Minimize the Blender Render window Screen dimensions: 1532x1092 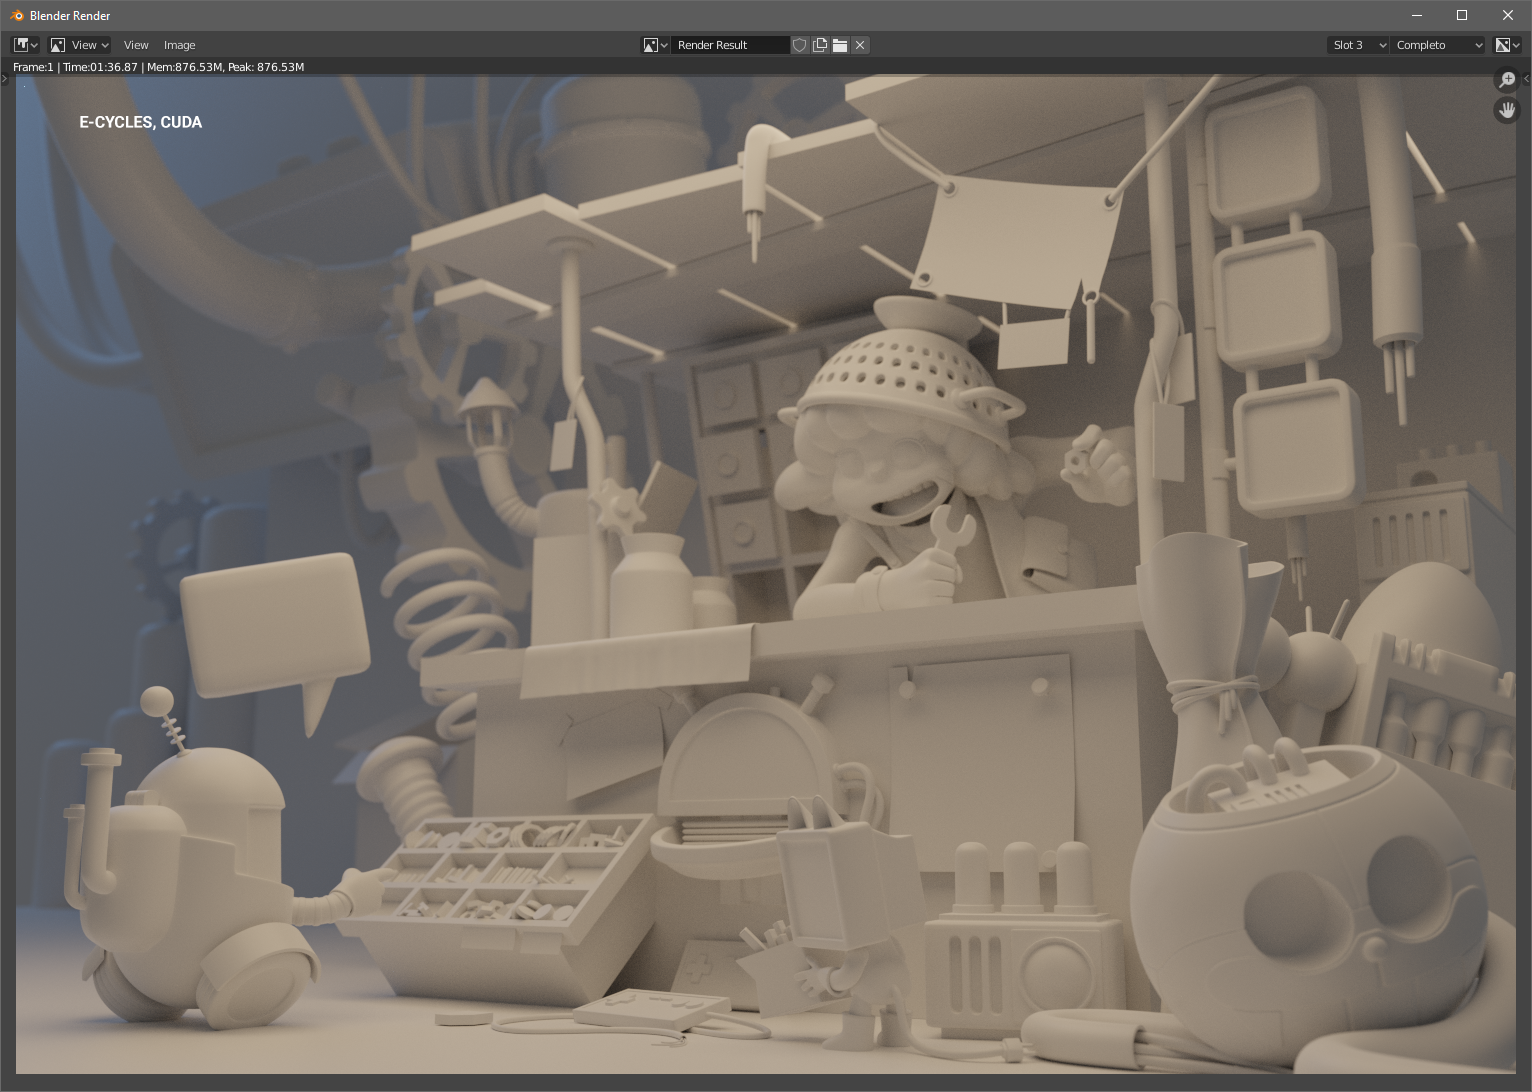click(x=1417, y=15)
